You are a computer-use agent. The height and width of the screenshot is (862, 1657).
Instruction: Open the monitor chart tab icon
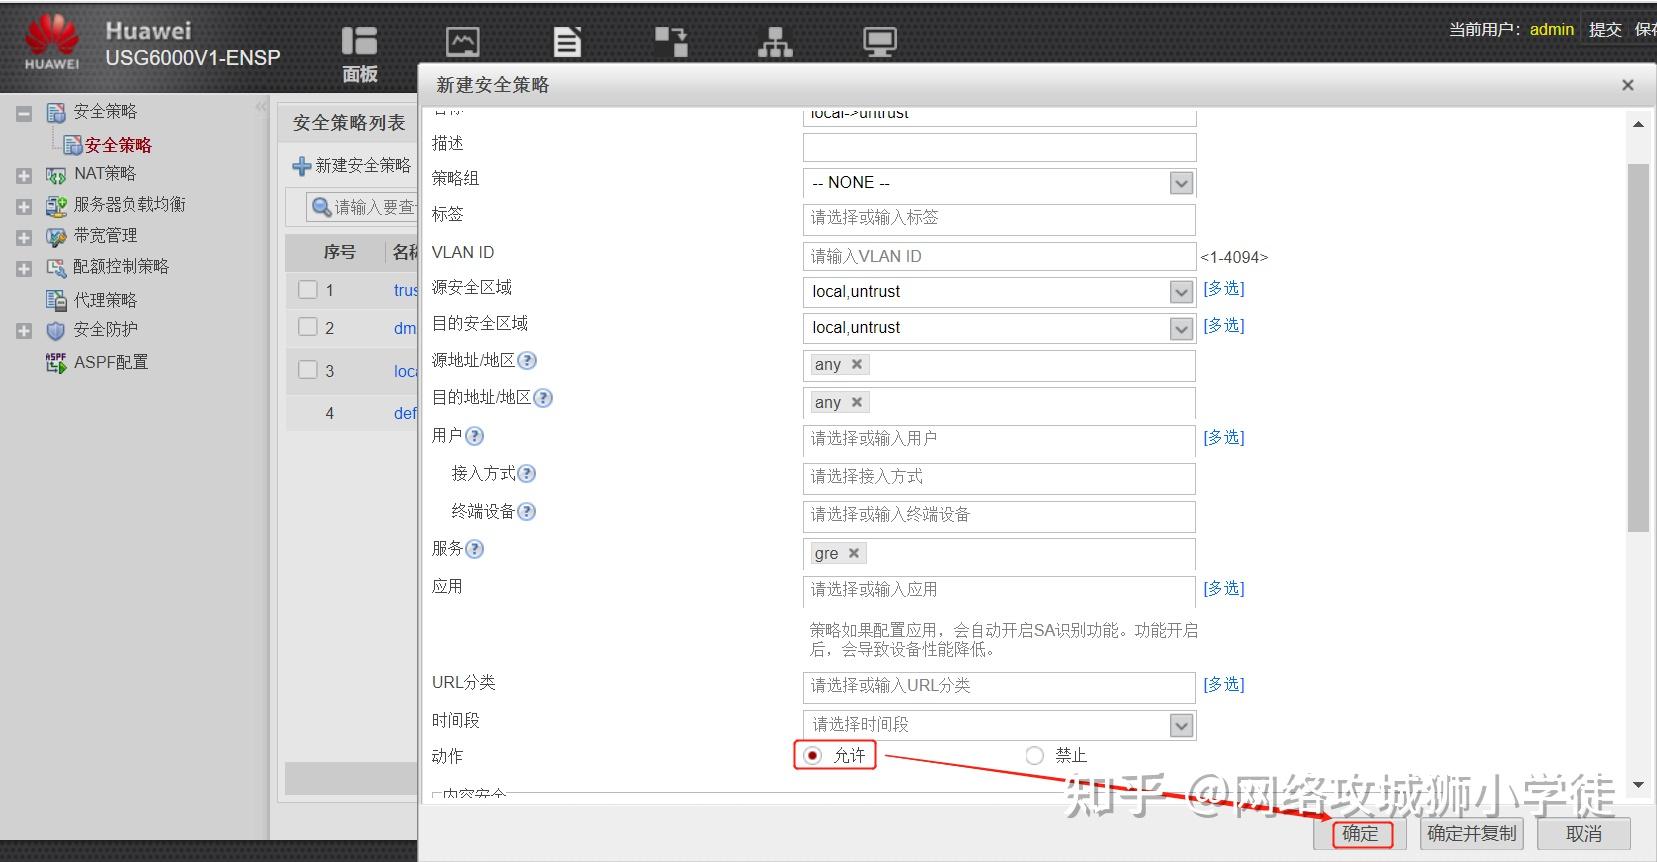pos(462,42)
